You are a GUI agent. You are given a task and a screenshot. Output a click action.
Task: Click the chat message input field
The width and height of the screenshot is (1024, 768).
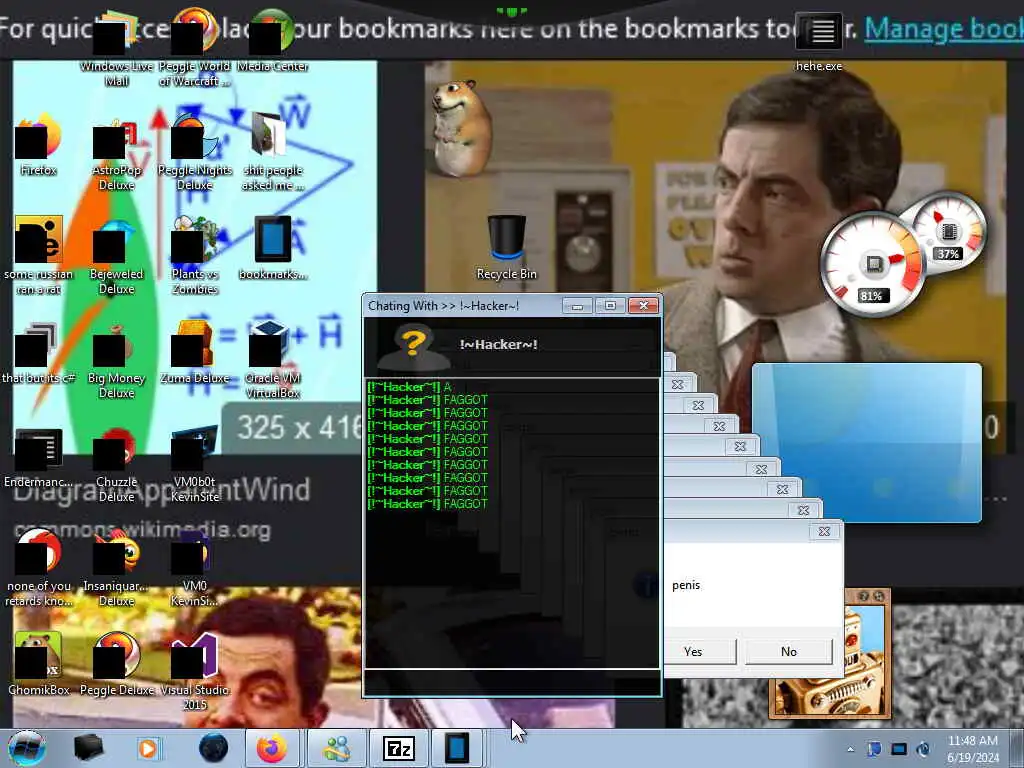pyautogui.click(x=511, y=682)
